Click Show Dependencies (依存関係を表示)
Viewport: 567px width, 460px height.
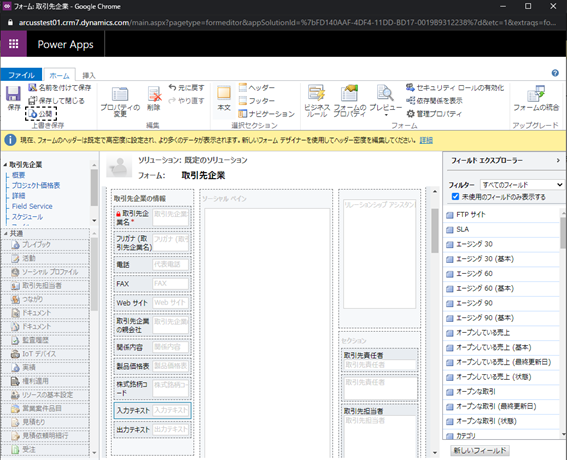434,101
